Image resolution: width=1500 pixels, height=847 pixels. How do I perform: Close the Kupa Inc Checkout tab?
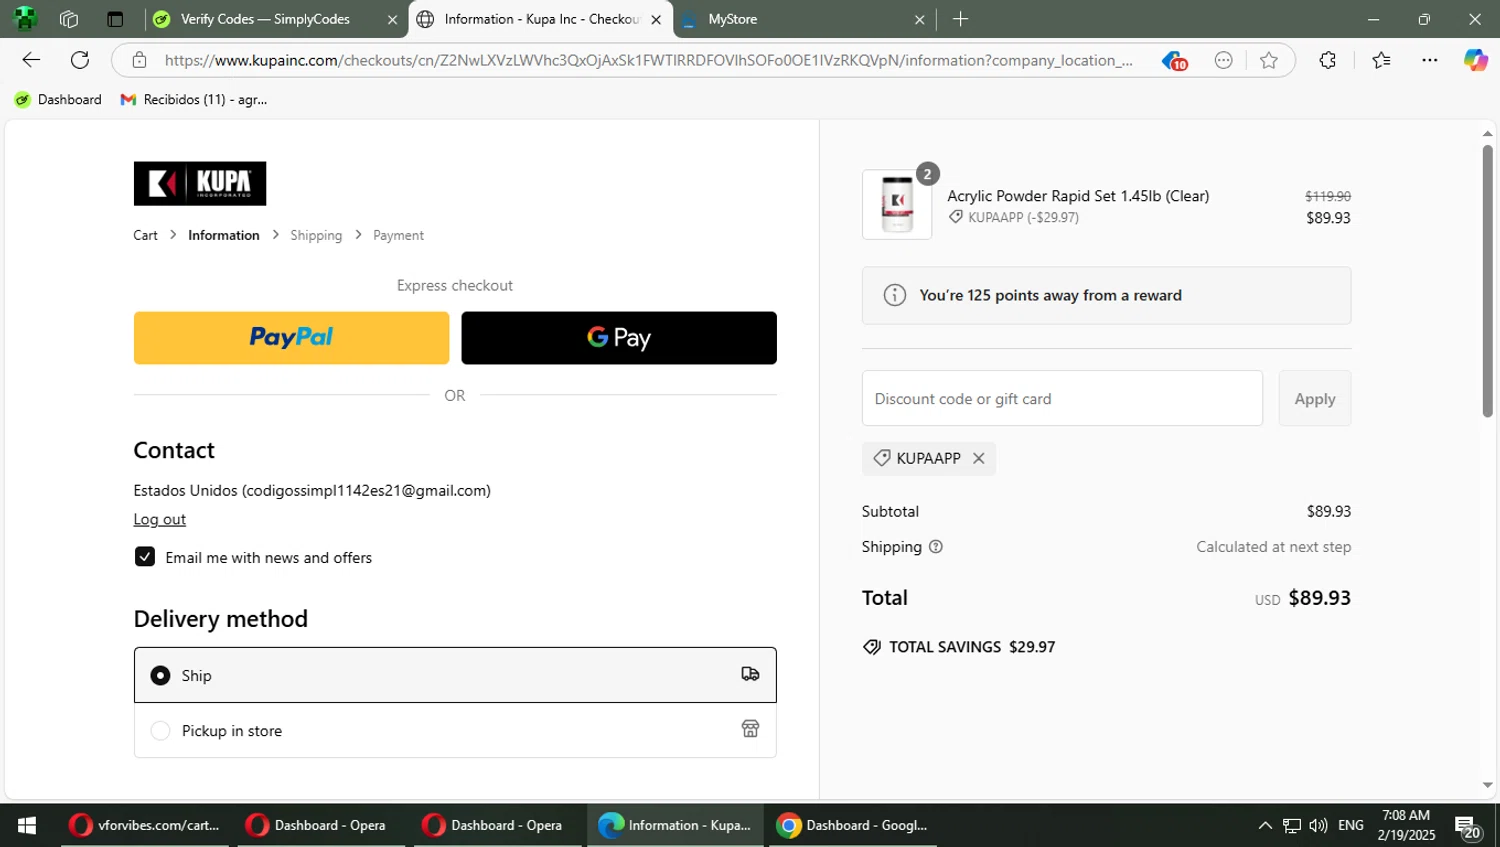(656, 19)
